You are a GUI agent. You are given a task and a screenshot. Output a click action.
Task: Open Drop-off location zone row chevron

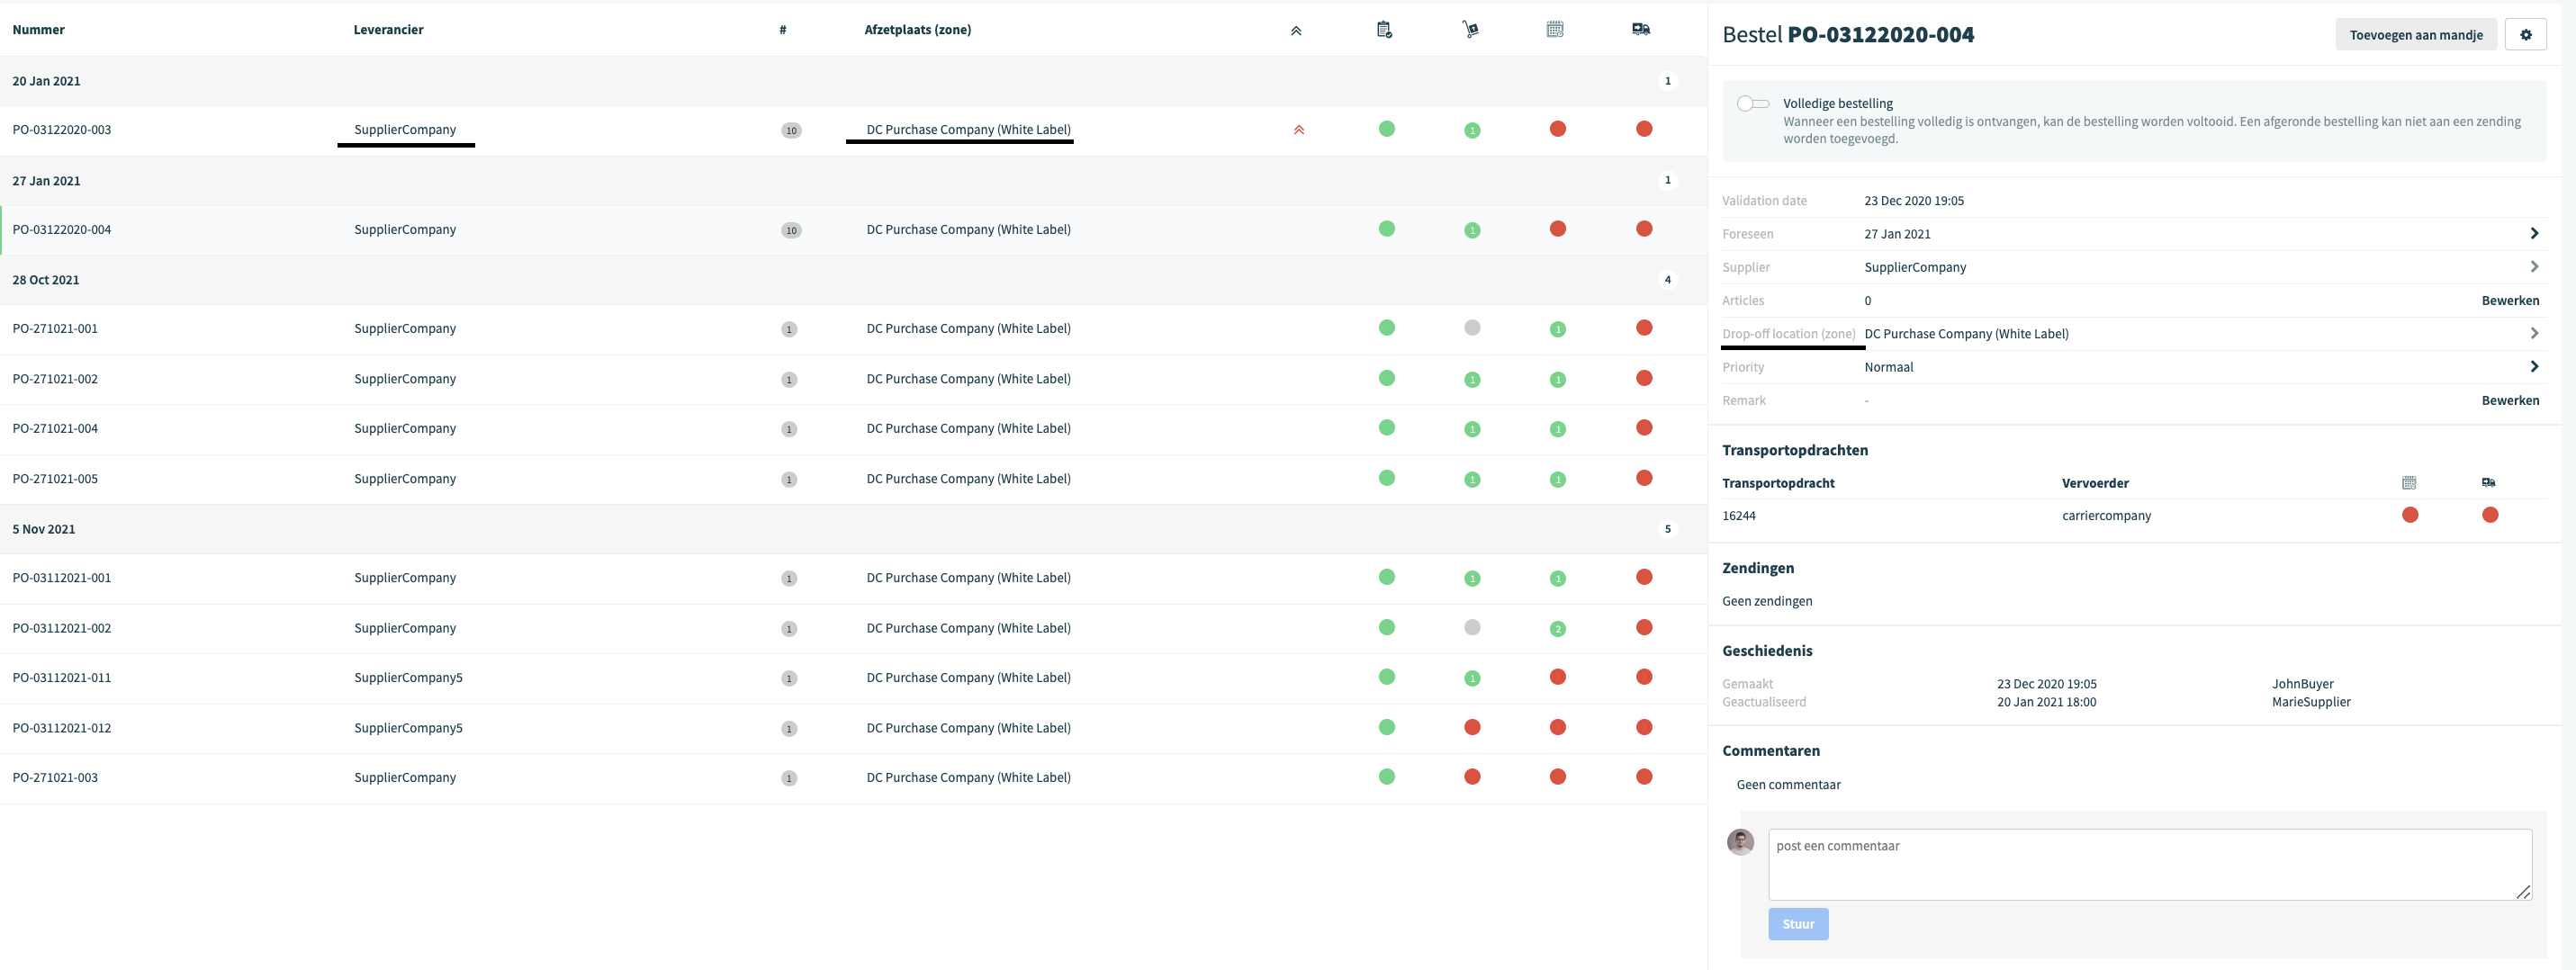[x=2534, y=334]
